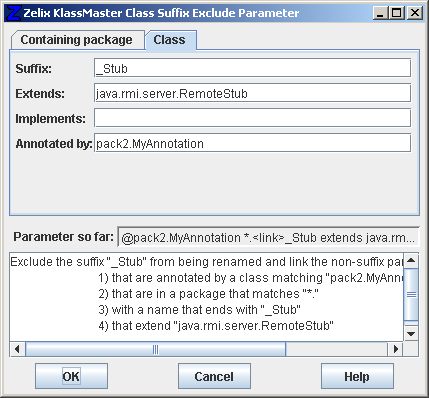Click the 'Parameter so far:' label
Viewport: 429px width, 398px height.
coord(63,237)
